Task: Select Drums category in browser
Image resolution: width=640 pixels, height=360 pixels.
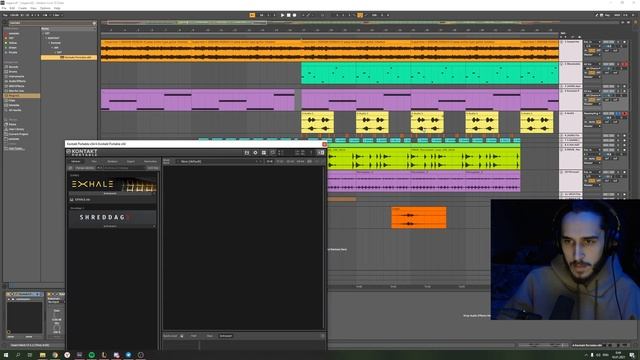Action: click(13, 71)
